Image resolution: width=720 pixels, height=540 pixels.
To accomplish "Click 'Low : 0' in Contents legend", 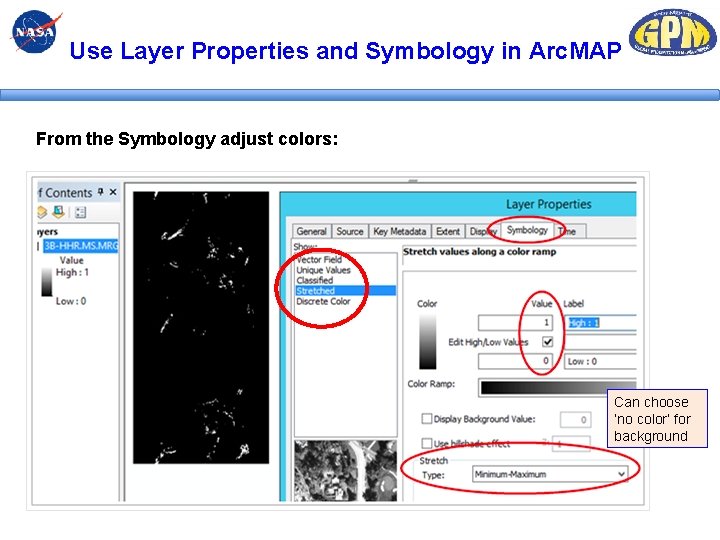I will [x=71, y=301].
